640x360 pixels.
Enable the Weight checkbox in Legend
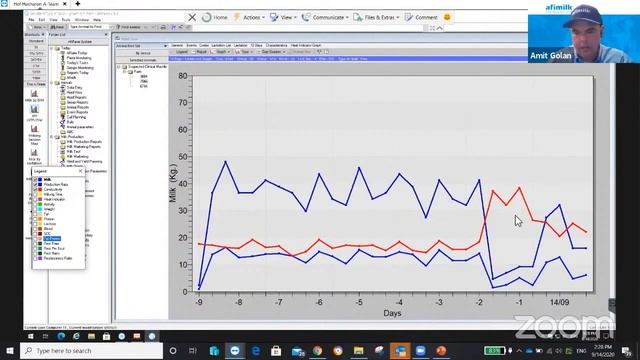click(x=35, y=209)
